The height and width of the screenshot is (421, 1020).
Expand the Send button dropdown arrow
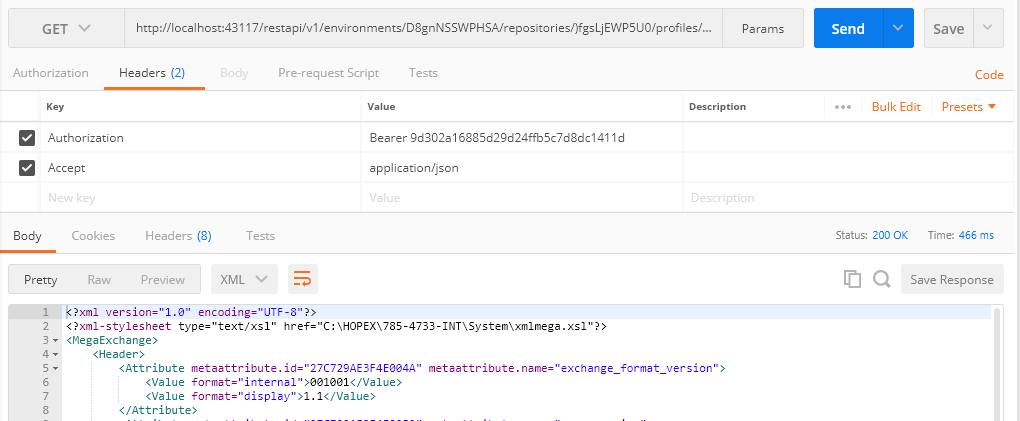898,29
